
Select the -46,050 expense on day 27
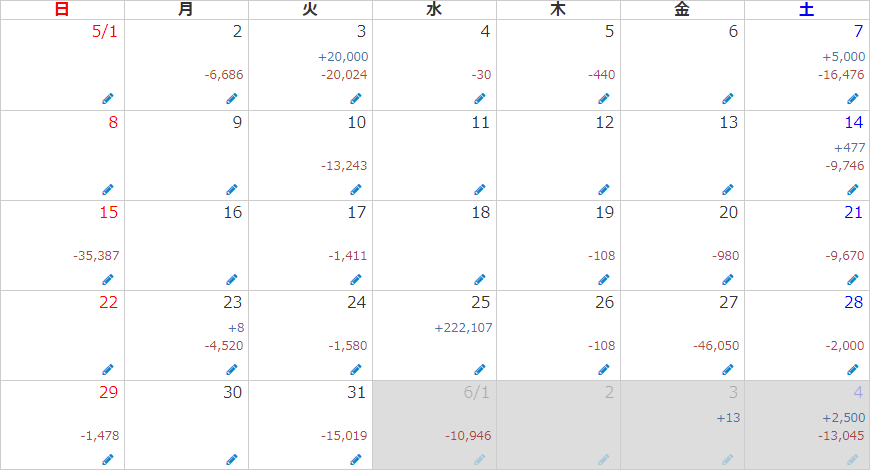coord(716,346)
